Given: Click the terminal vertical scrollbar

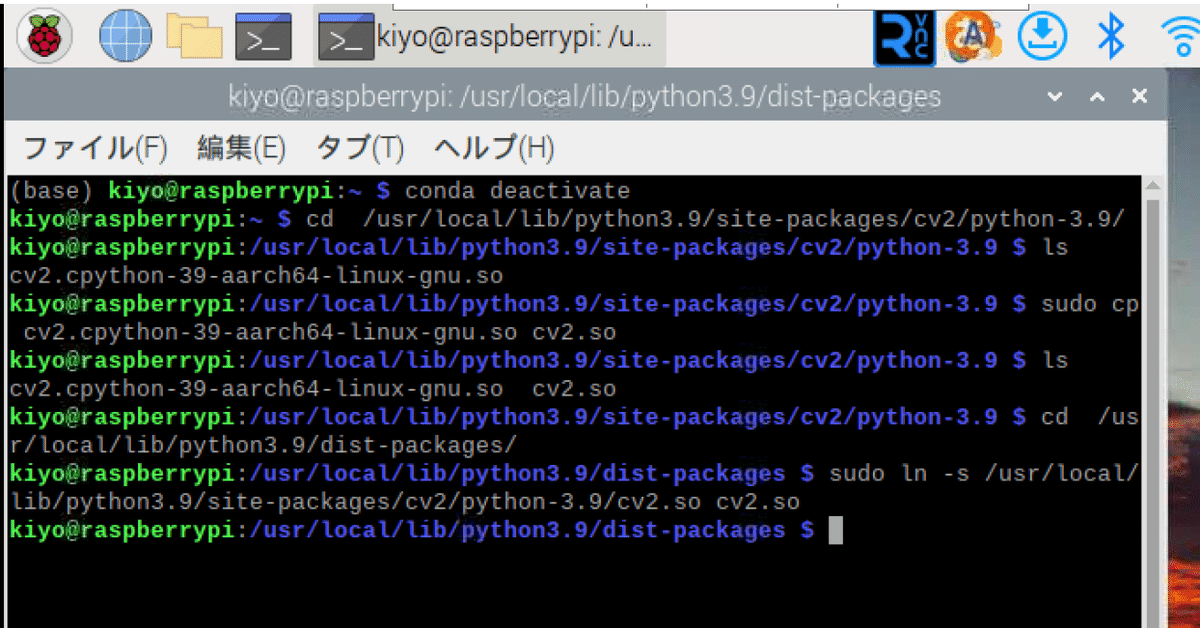Looking at the screenshot, I should pyautogui.click(x=1151, y=400).
